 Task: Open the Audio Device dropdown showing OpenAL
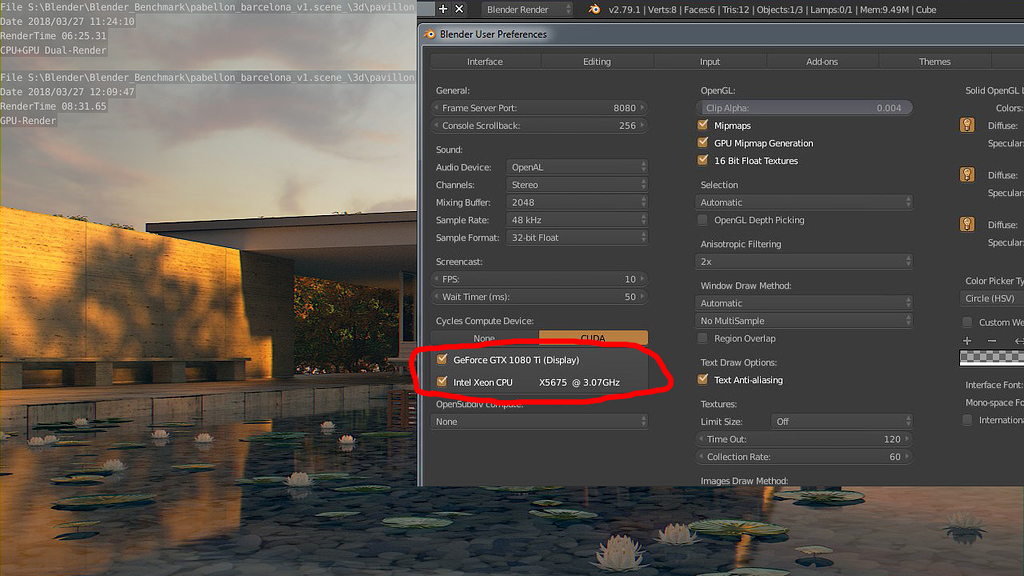pos(577,167)
